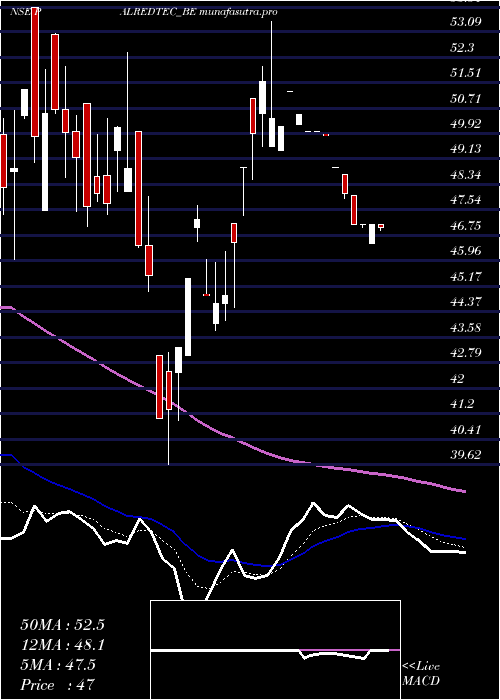Viewport: 500px width, 700px height.
Task: Click the 49.13 price axis label
Action: [466, 149]
